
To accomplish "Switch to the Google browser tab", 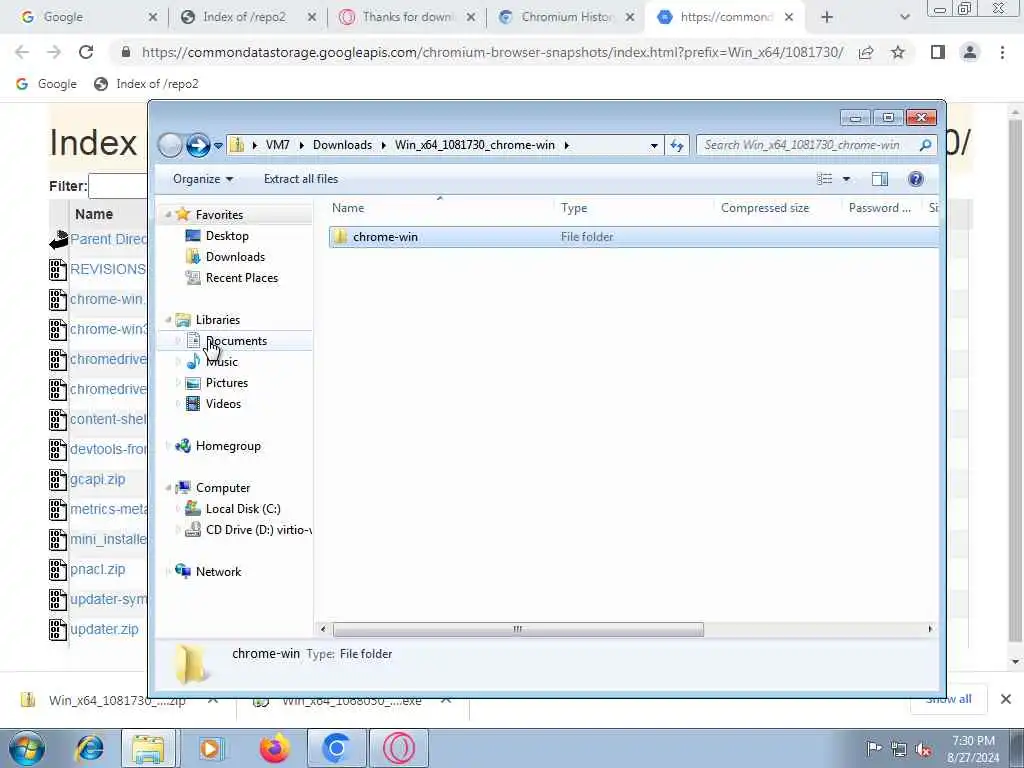I will (x=84, y=17).
